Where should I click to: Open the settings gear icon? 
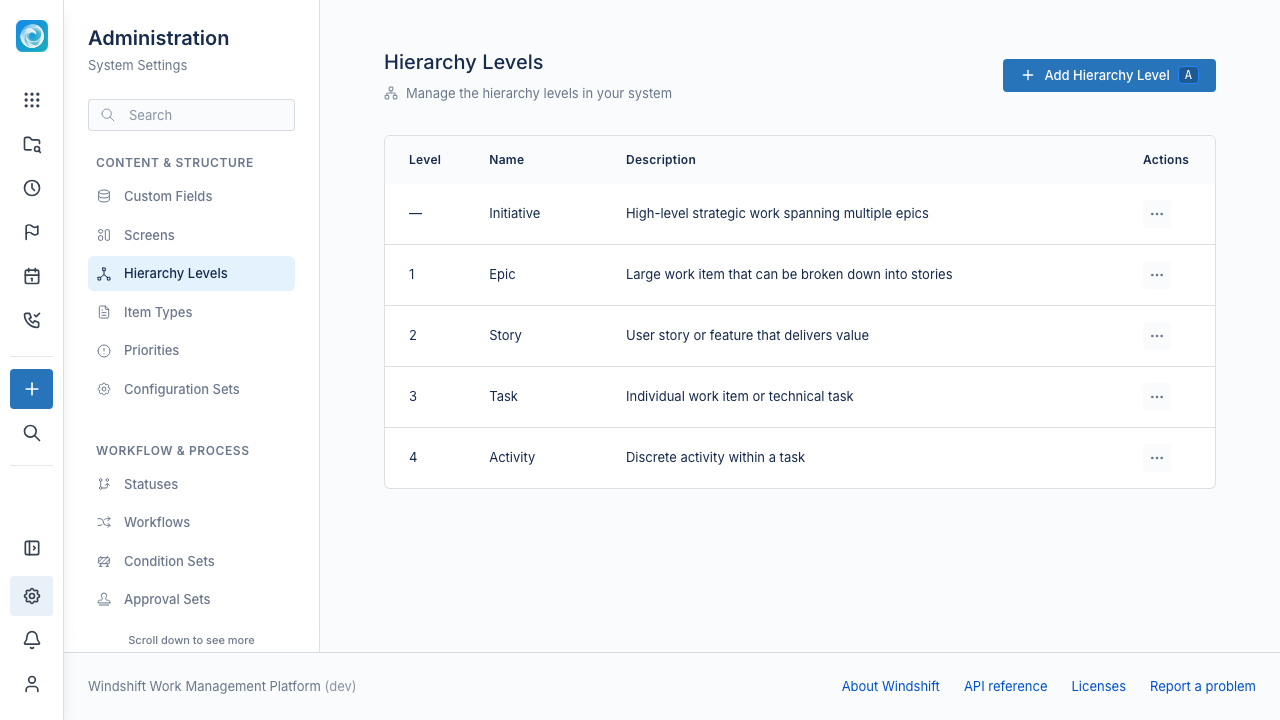click(x=32, y=596)
